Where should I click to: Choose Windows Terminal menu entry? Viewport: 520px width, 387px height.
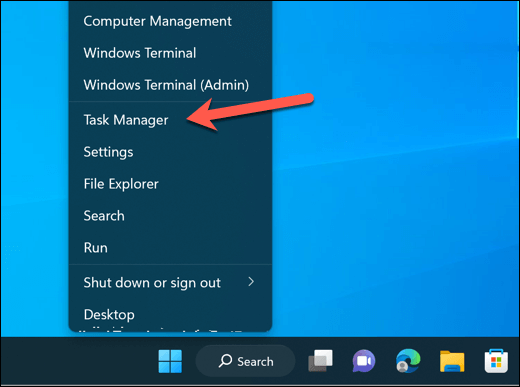[170, 53]
